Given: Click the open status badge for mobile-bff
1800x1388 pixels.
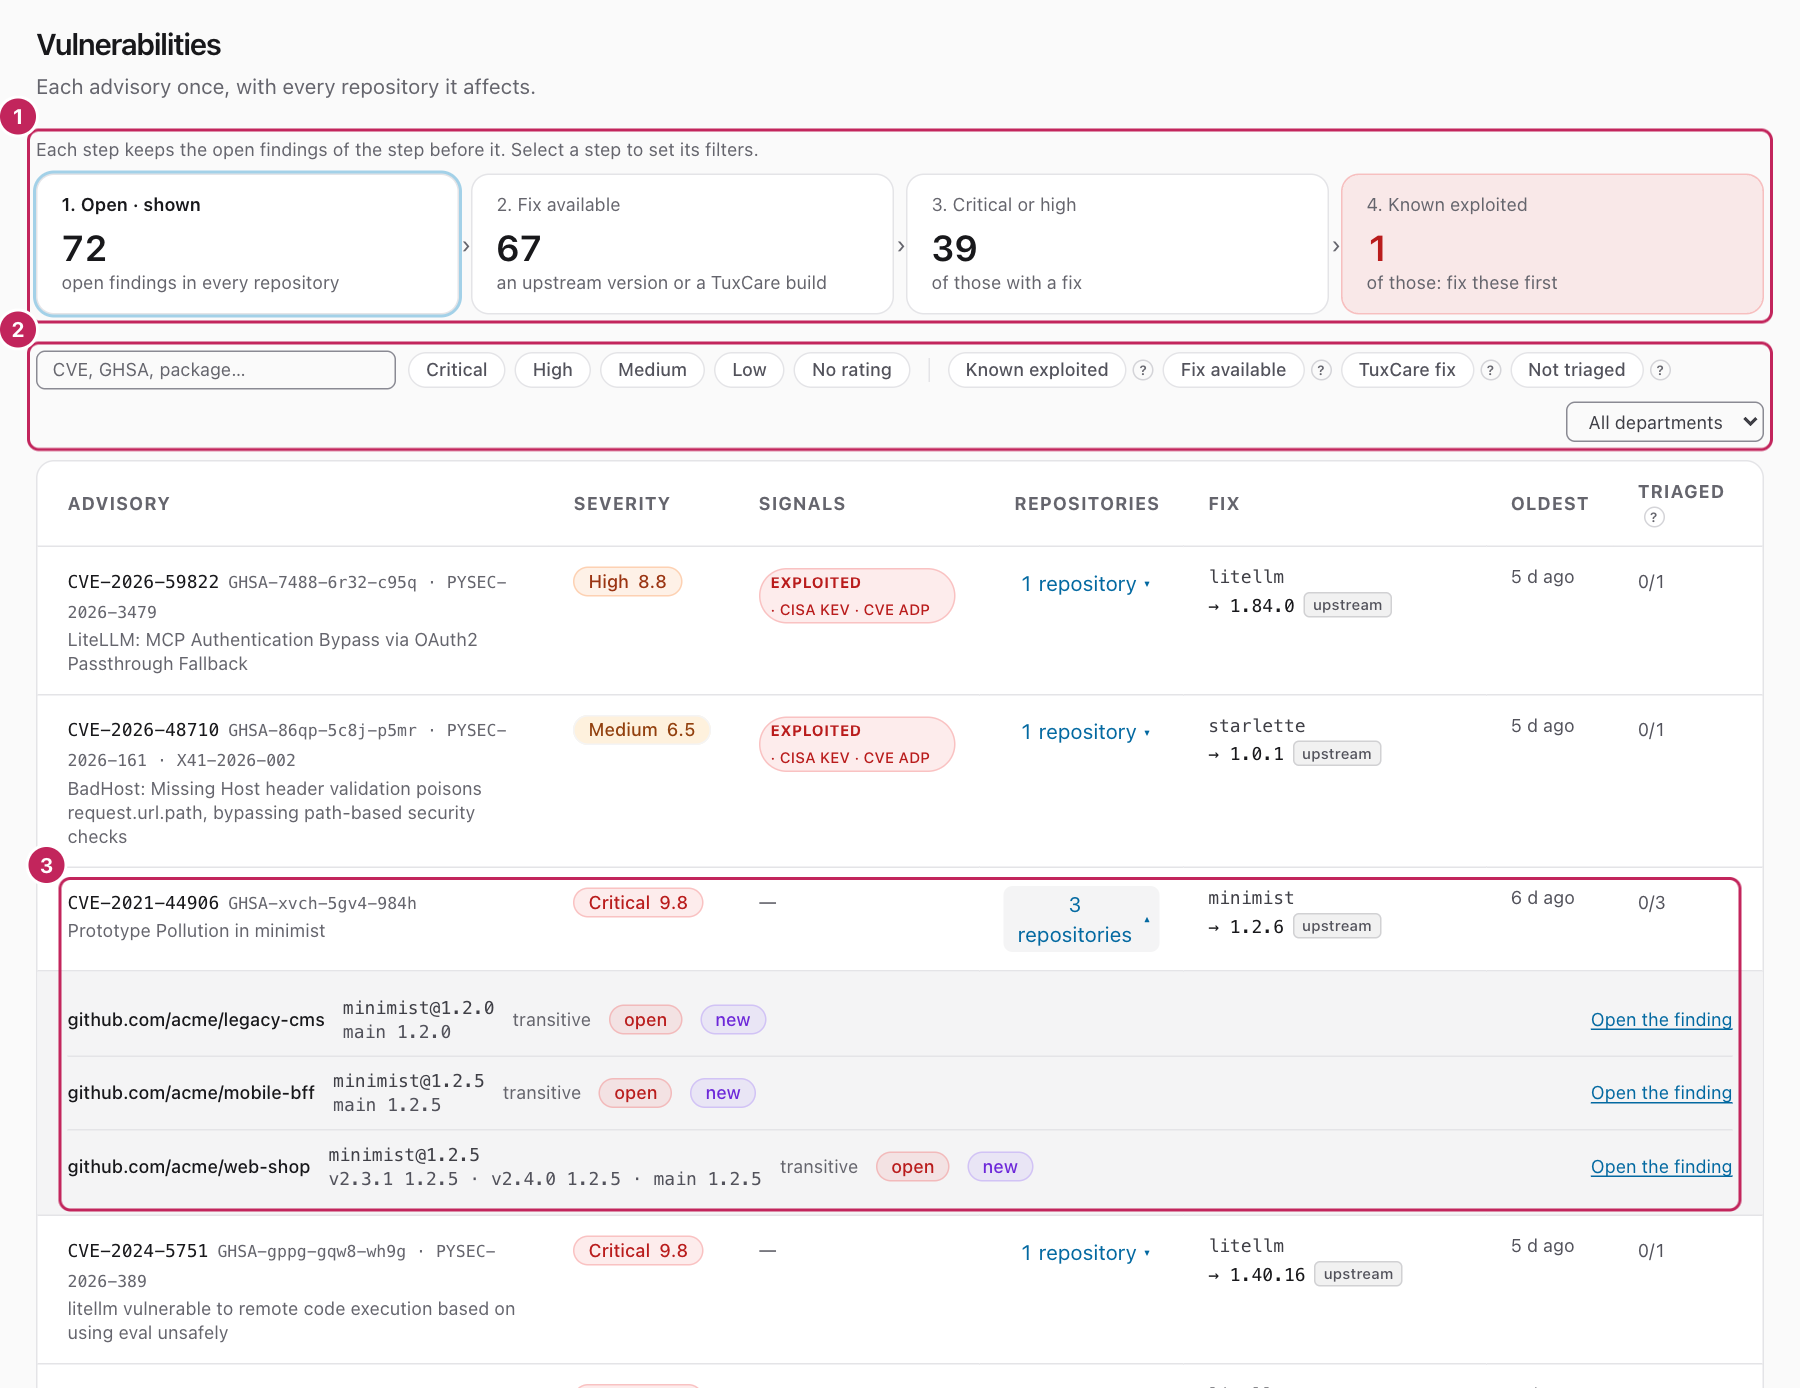Looking at the screenshot, I should [x=635, y=1093].
